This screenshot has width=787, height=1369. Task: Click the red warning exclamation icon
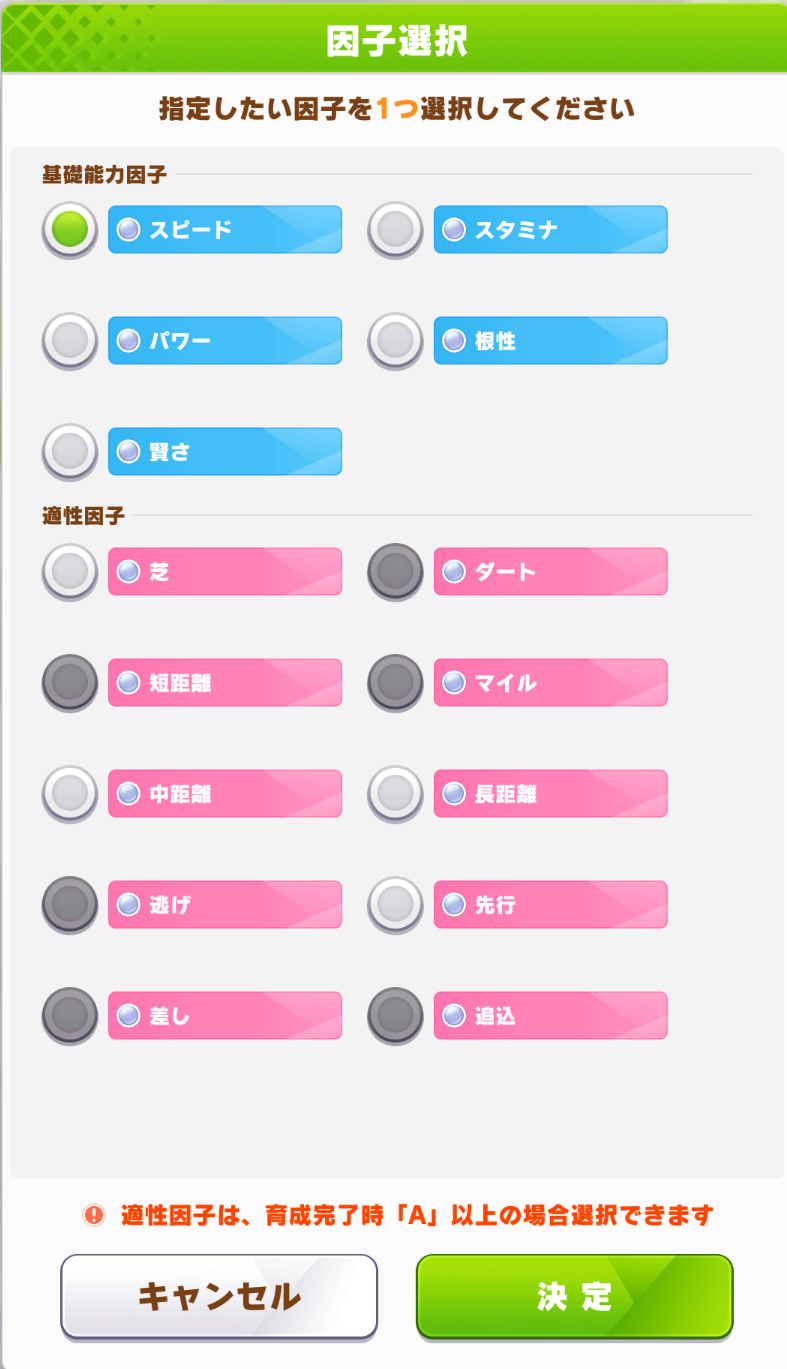pos(94,1215)
